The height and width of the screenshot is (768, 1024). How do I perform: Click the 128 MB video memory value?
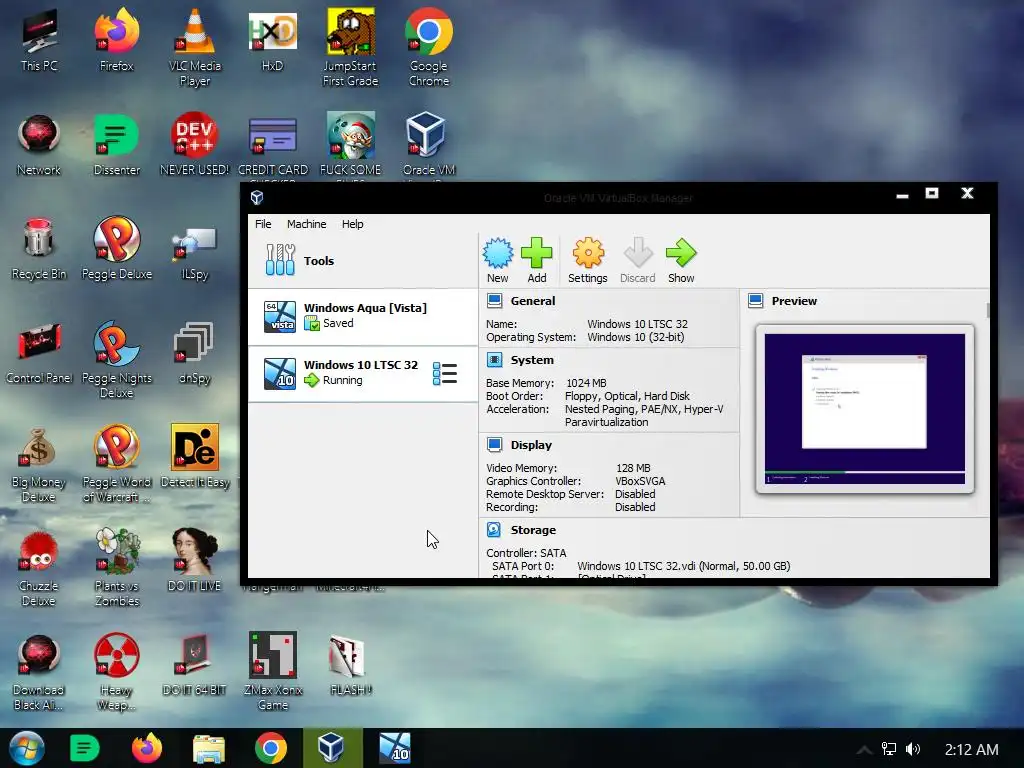point(633,468)
